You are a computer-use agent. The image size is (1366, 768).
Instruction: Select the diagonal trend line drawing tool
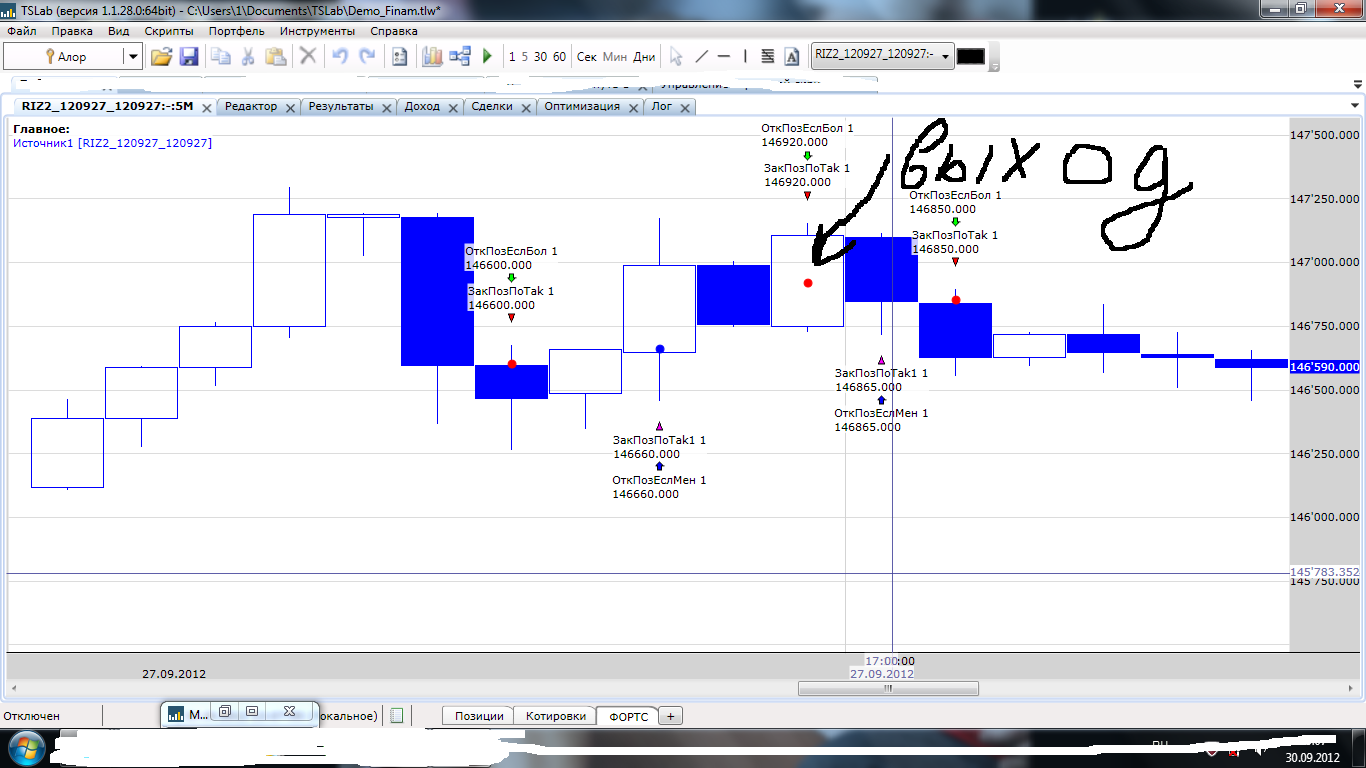701,57
